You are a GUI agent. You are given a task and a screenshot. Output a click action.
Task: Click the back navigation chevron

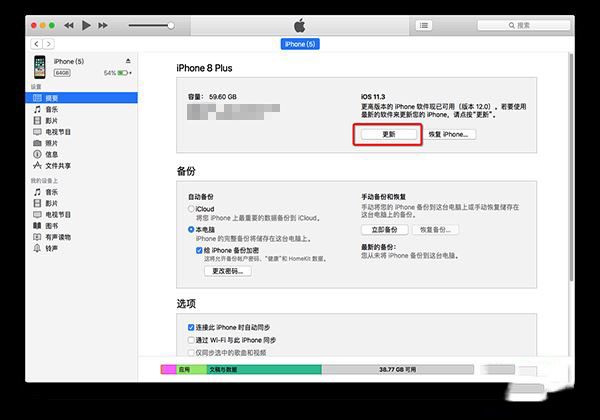pos(37,44)
